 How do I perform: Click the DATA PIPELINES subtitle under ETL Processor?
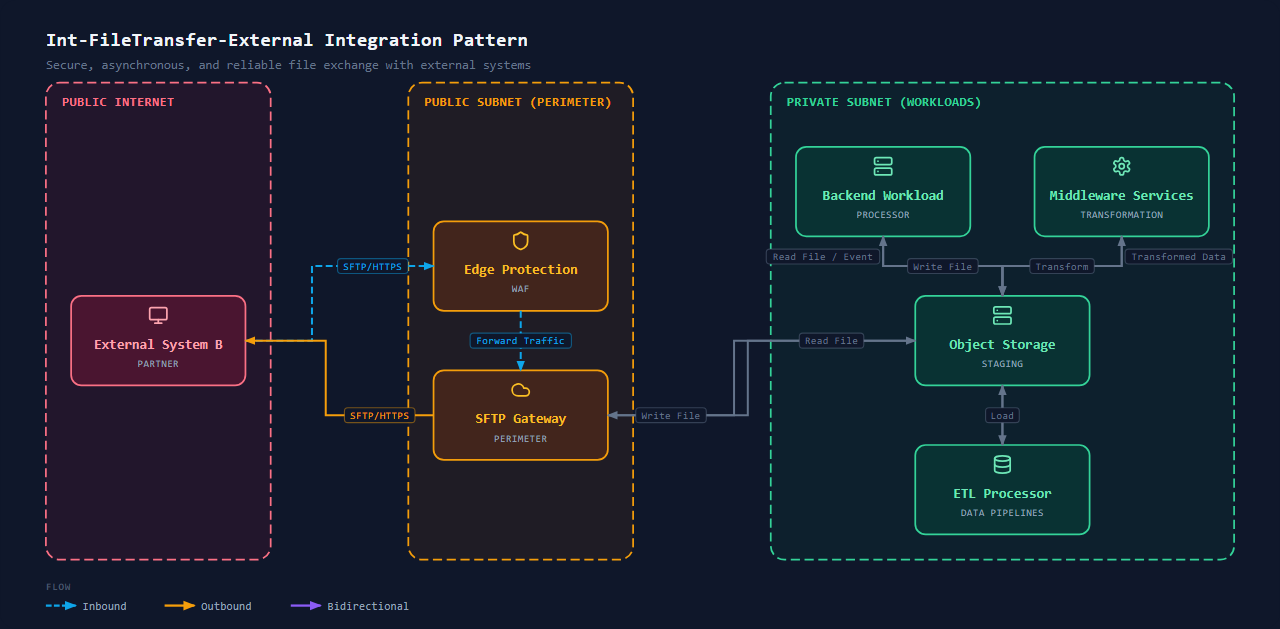[x=1002, y=513]
